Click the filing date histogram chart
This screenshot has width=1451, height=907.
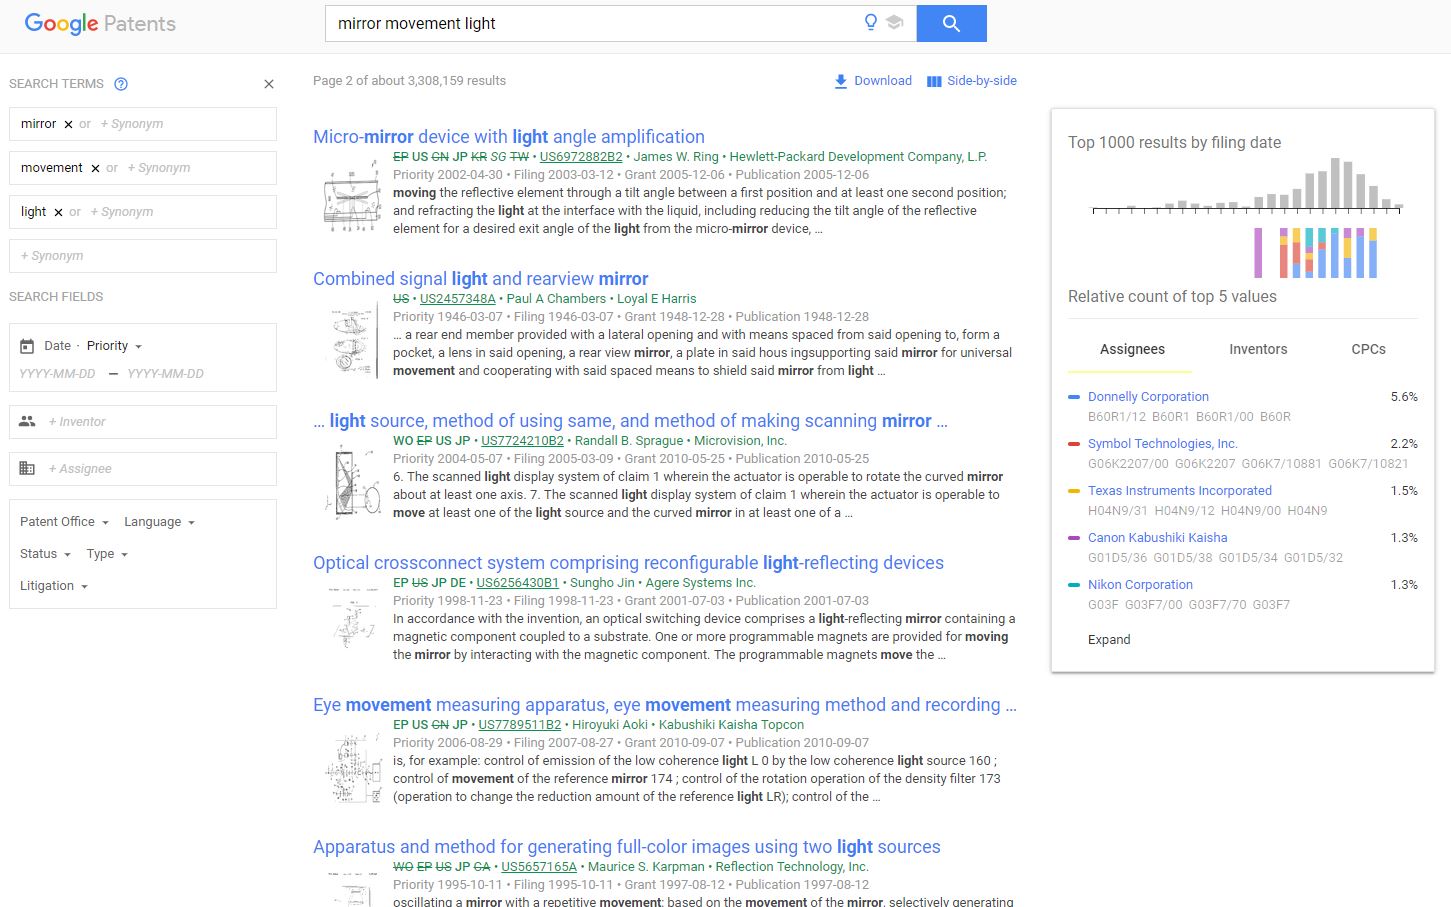[1248, 186]
